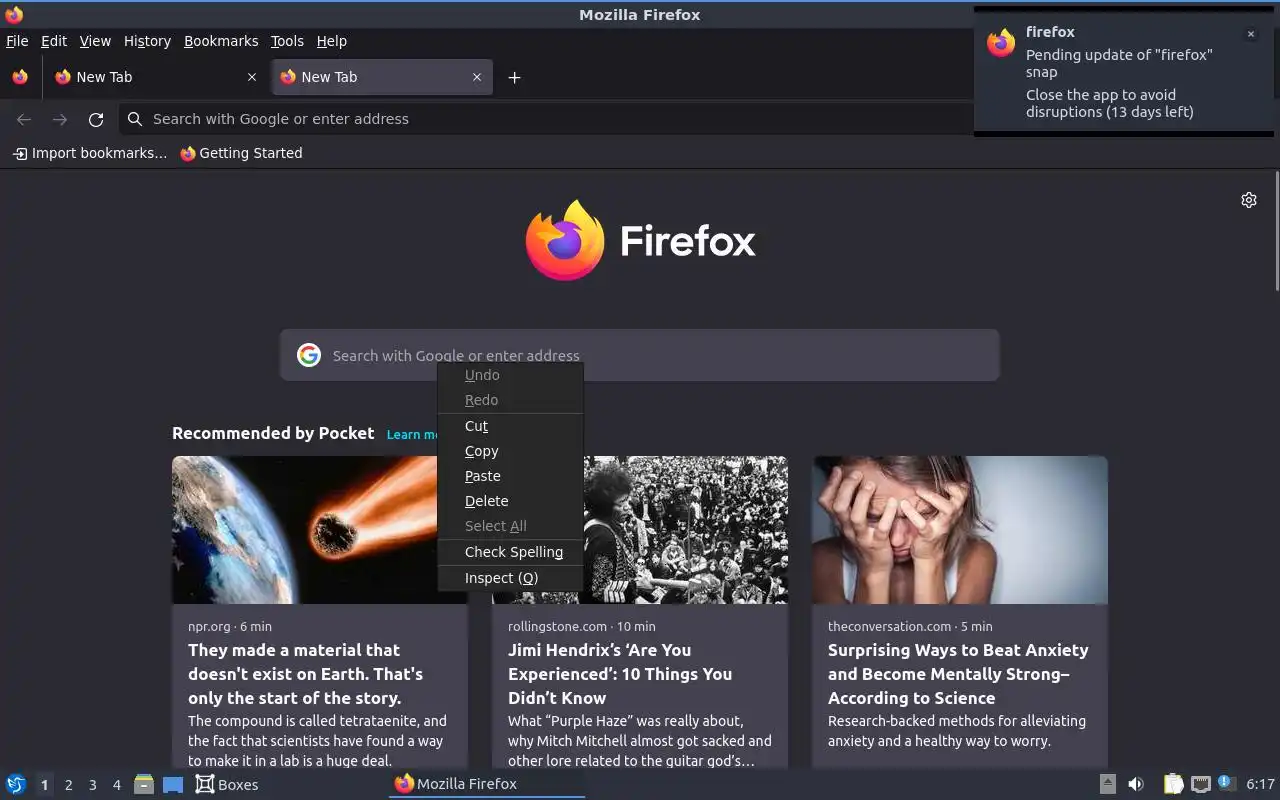Open the npr.org tetrataenite article headline

[305, 674]
